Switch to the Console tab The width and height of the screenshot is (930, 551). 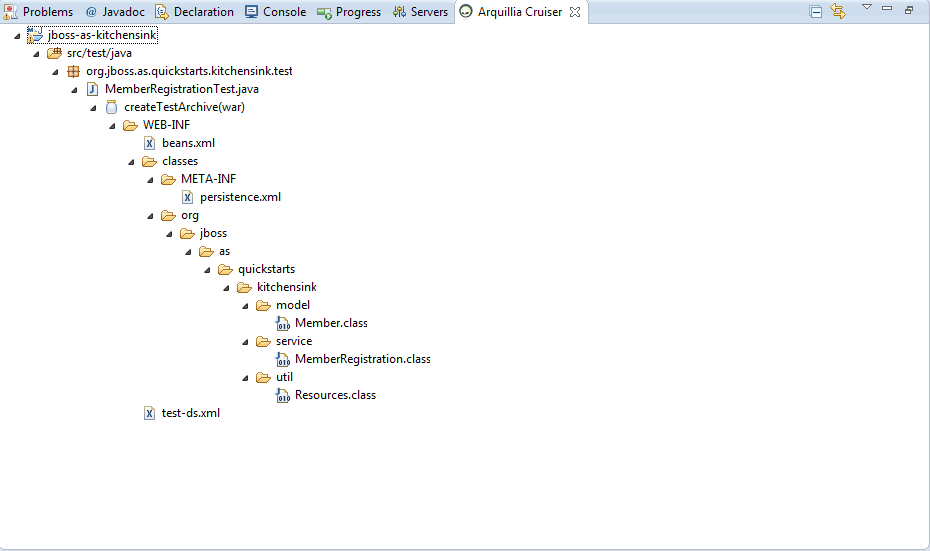click(276, 12)
